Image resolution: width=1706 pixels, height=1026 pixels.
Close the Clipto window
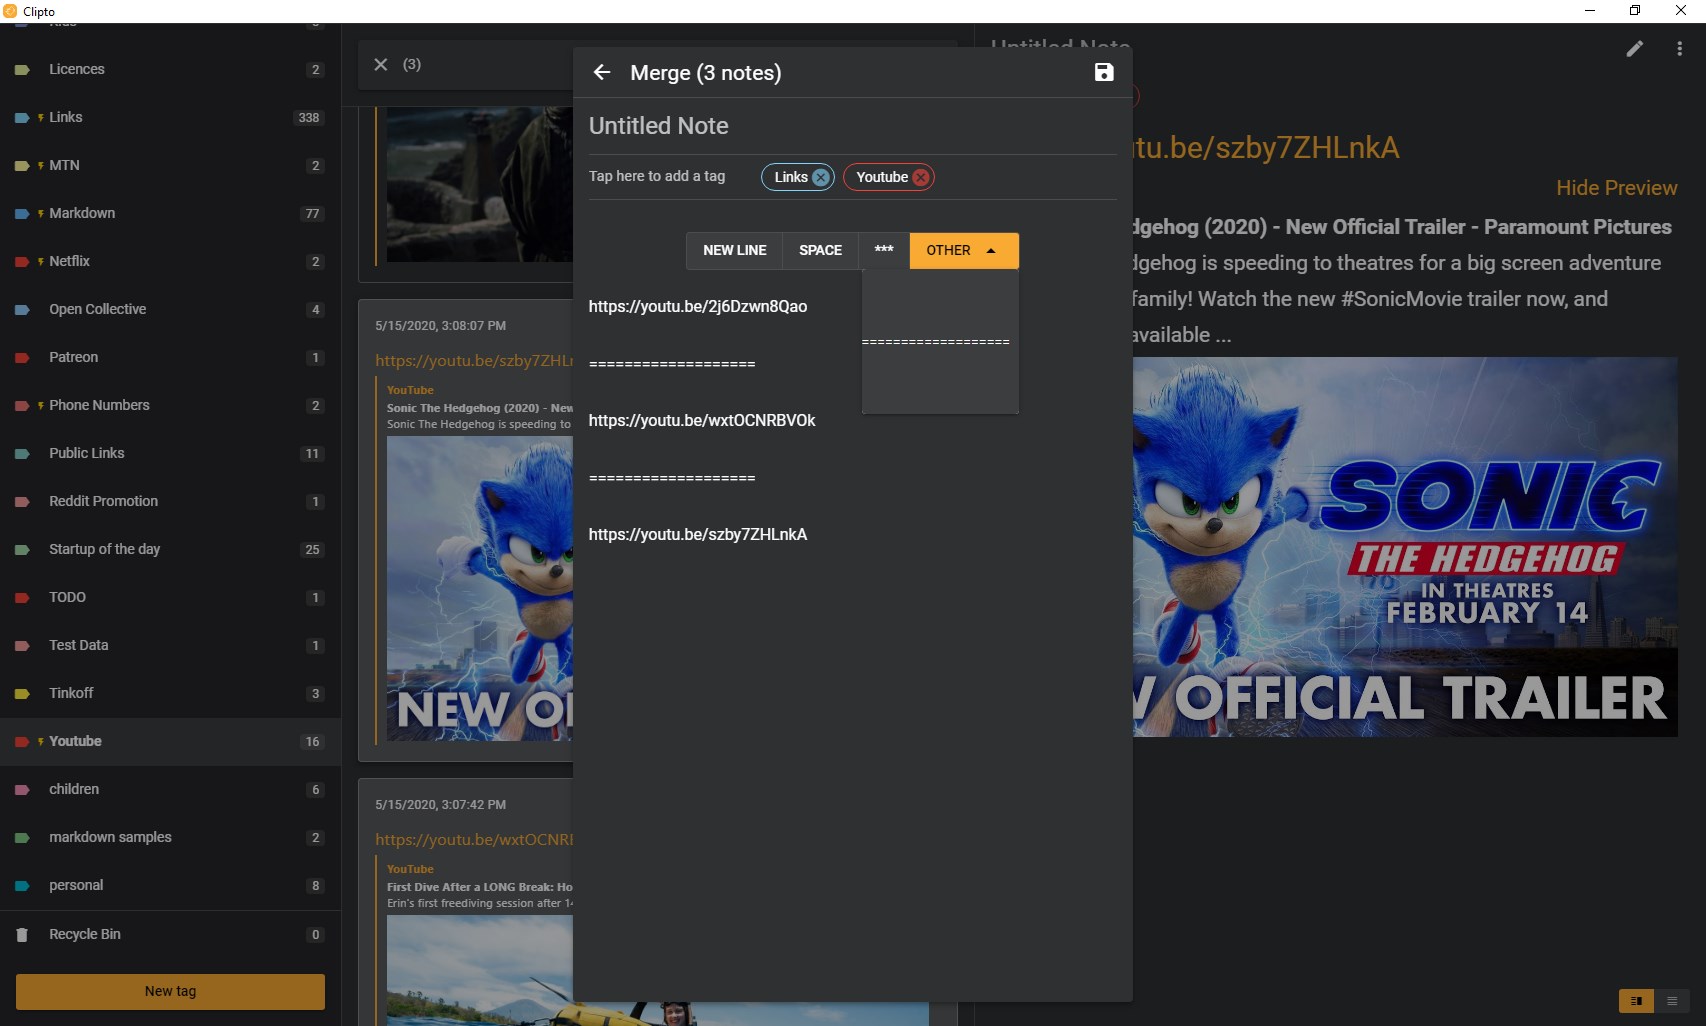(x=1681, y=11)
